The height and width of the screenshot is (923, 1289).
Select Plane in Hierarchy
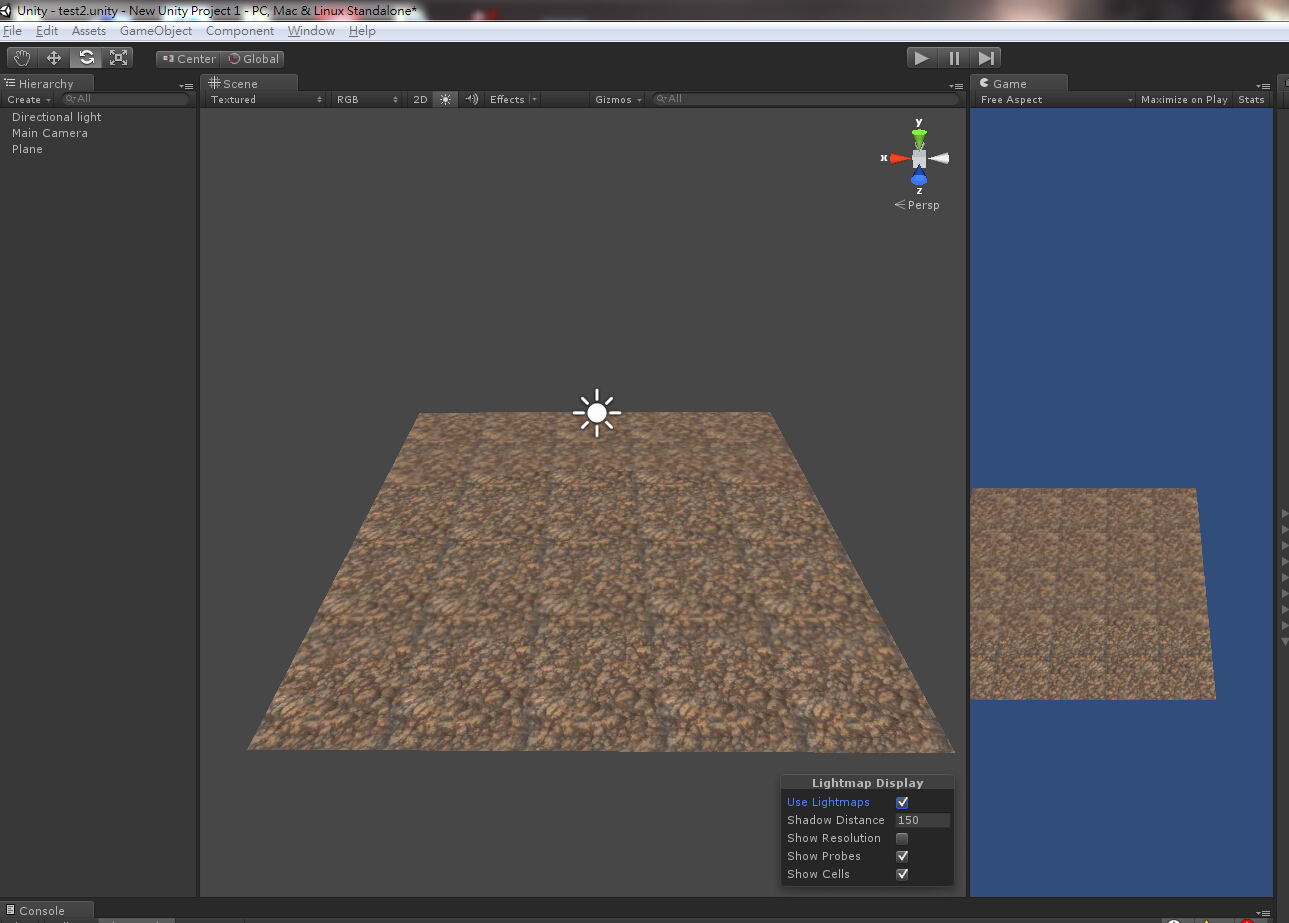tap(27, 149)
